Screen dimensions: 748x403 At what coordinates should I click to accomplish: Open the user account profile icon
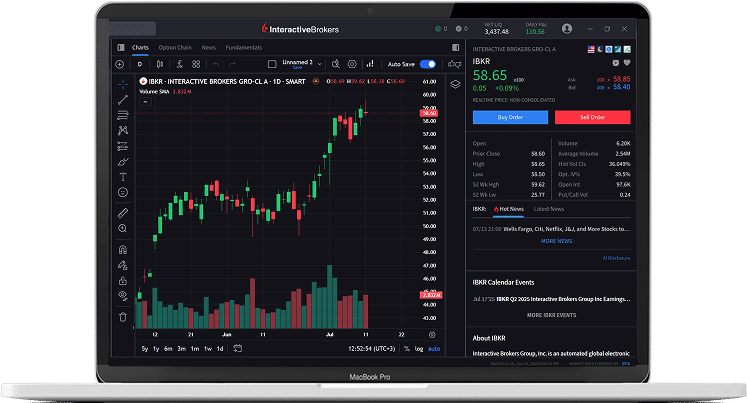[567, 29]
